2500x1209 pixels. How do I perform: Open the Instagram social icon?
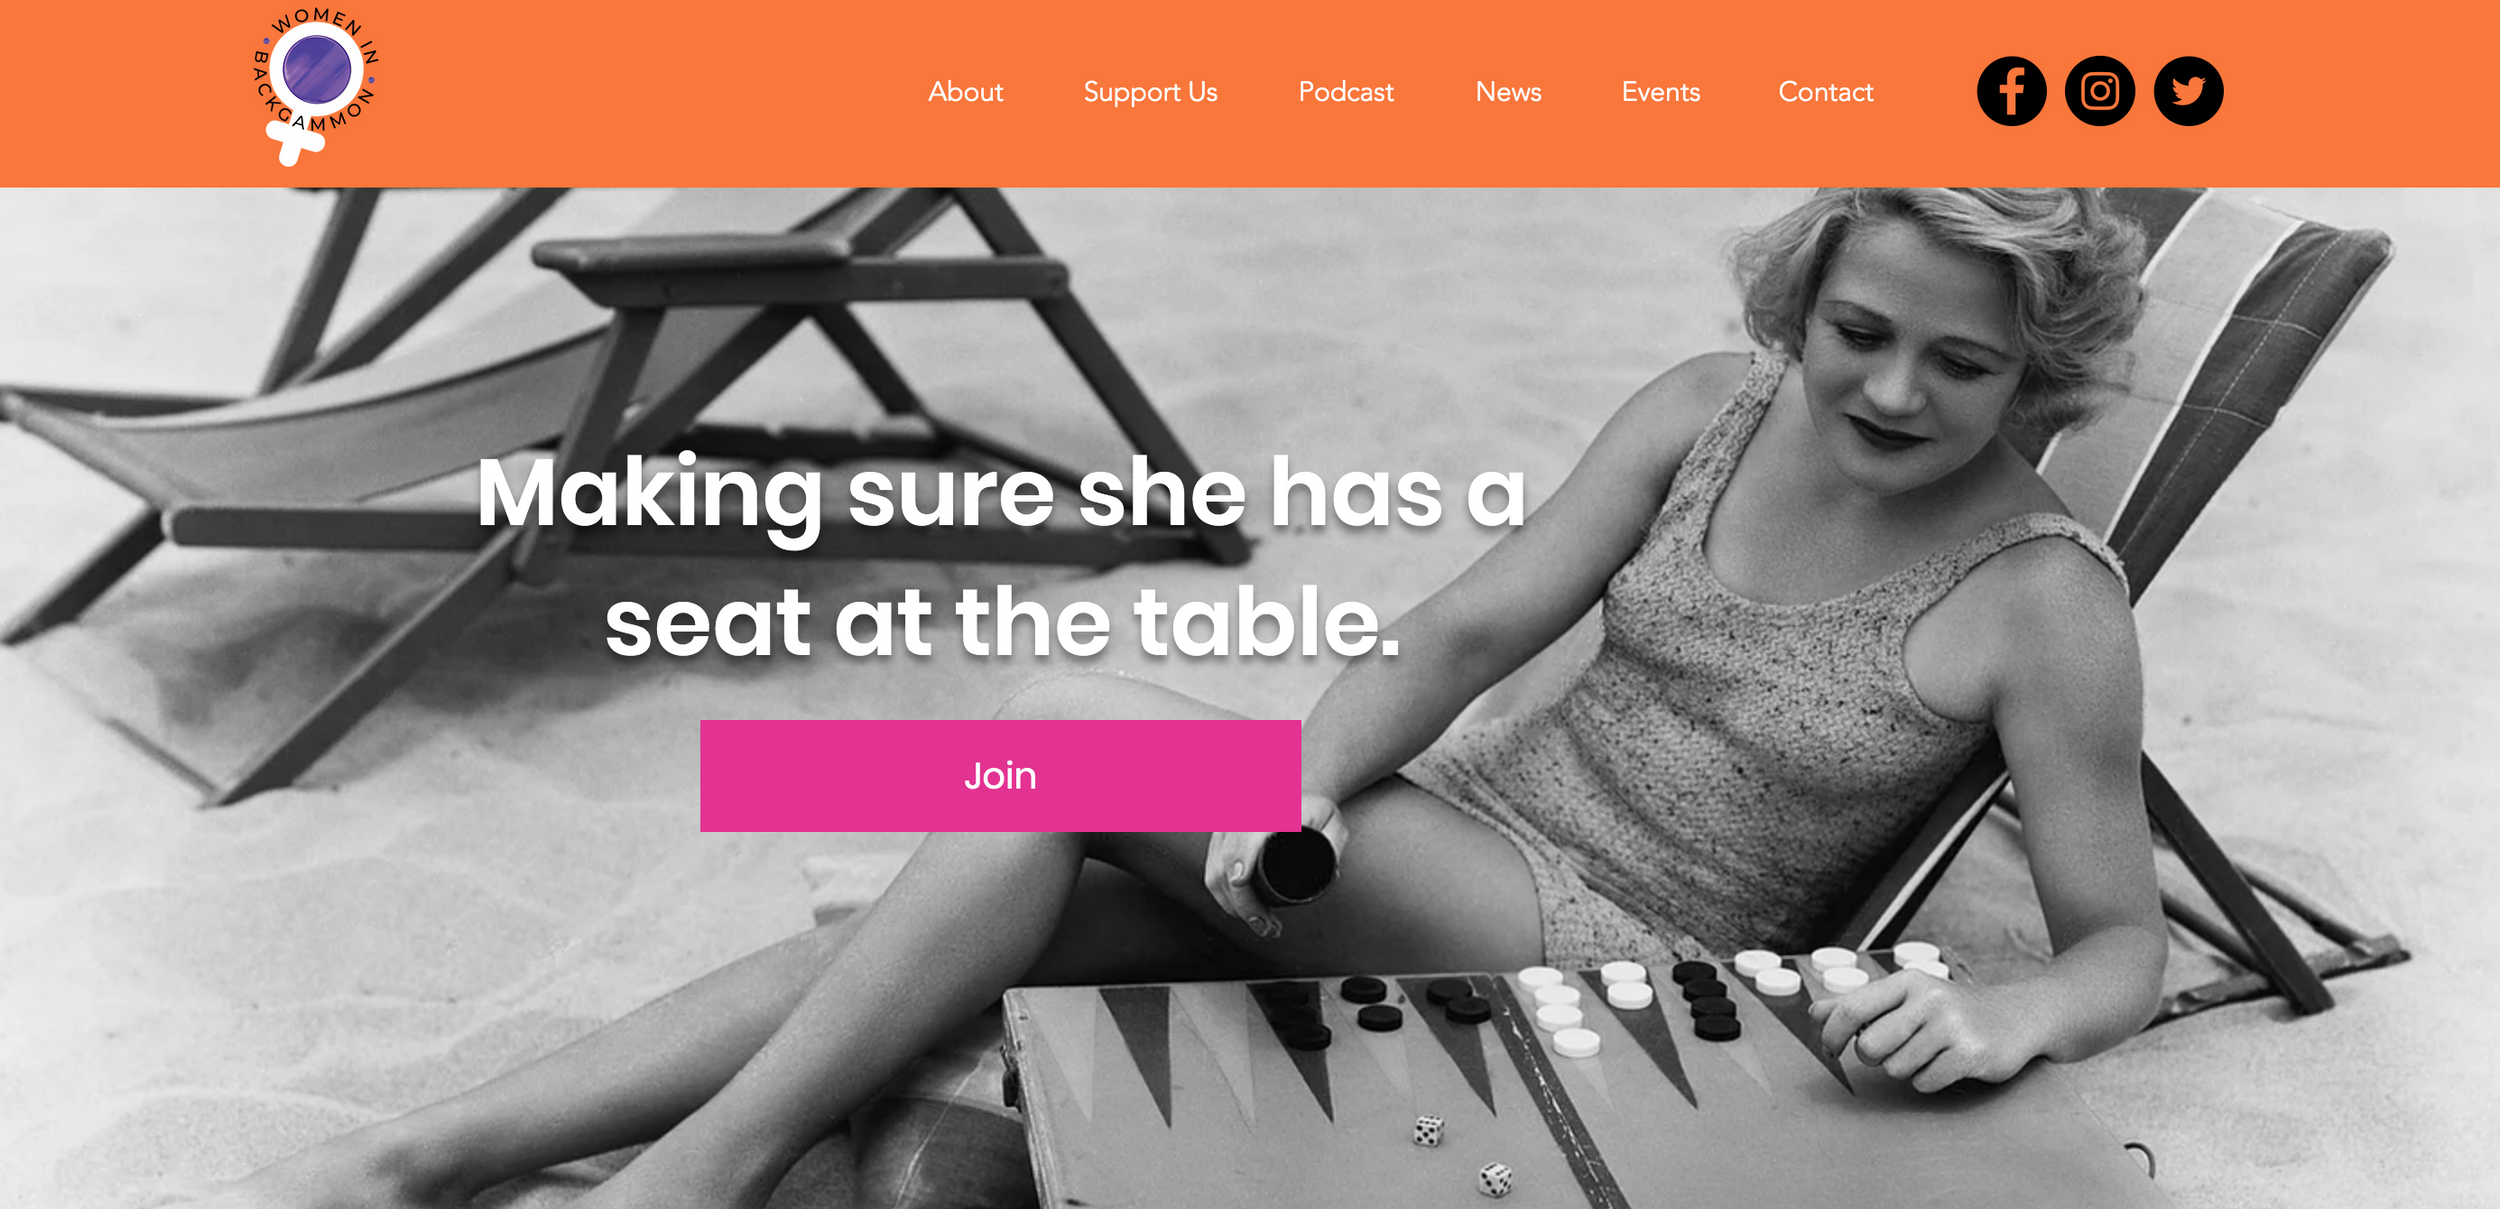tap(2100, 91)
